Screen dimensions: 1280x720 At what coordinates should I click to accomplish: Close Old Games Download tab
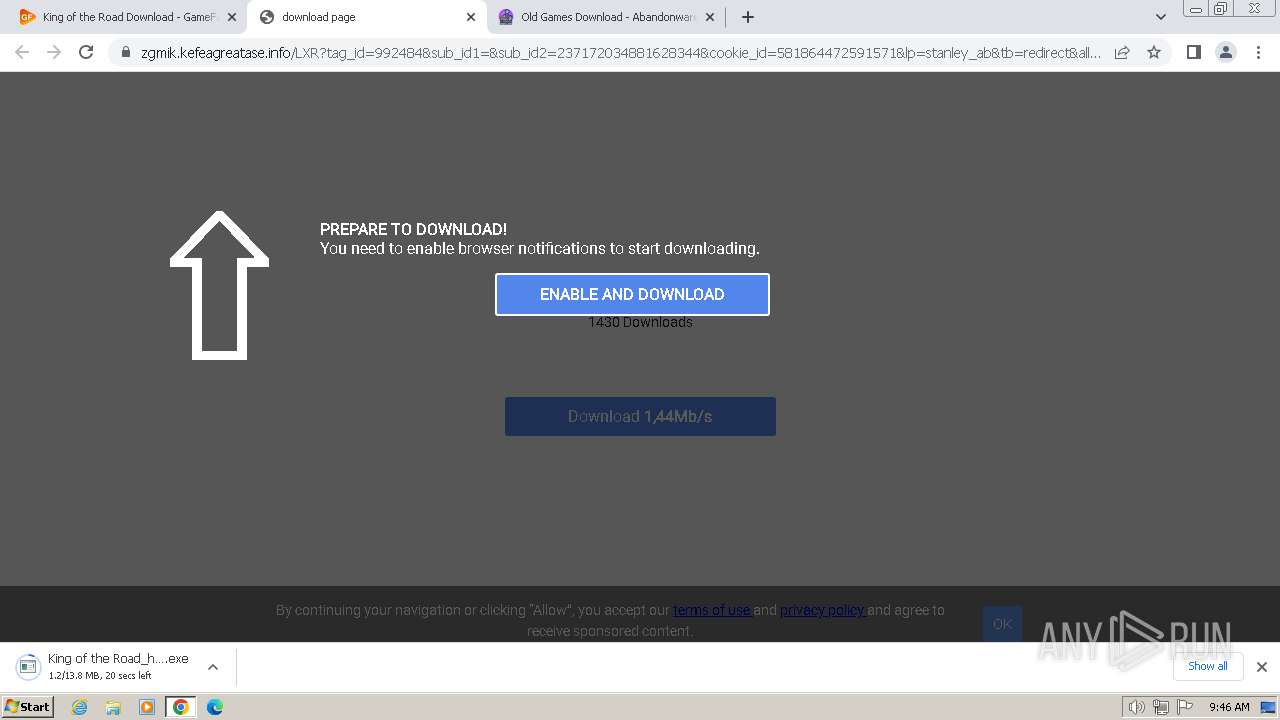pos(710,17)
